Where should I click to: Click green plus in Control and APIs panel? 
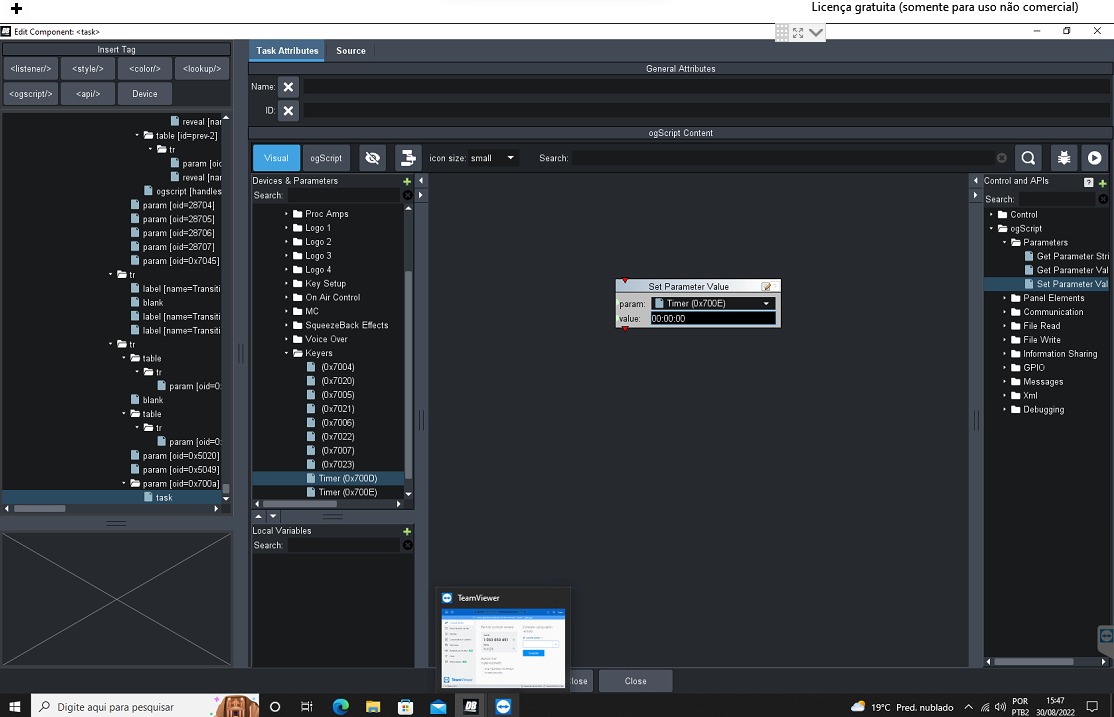tap(1103, 183)
